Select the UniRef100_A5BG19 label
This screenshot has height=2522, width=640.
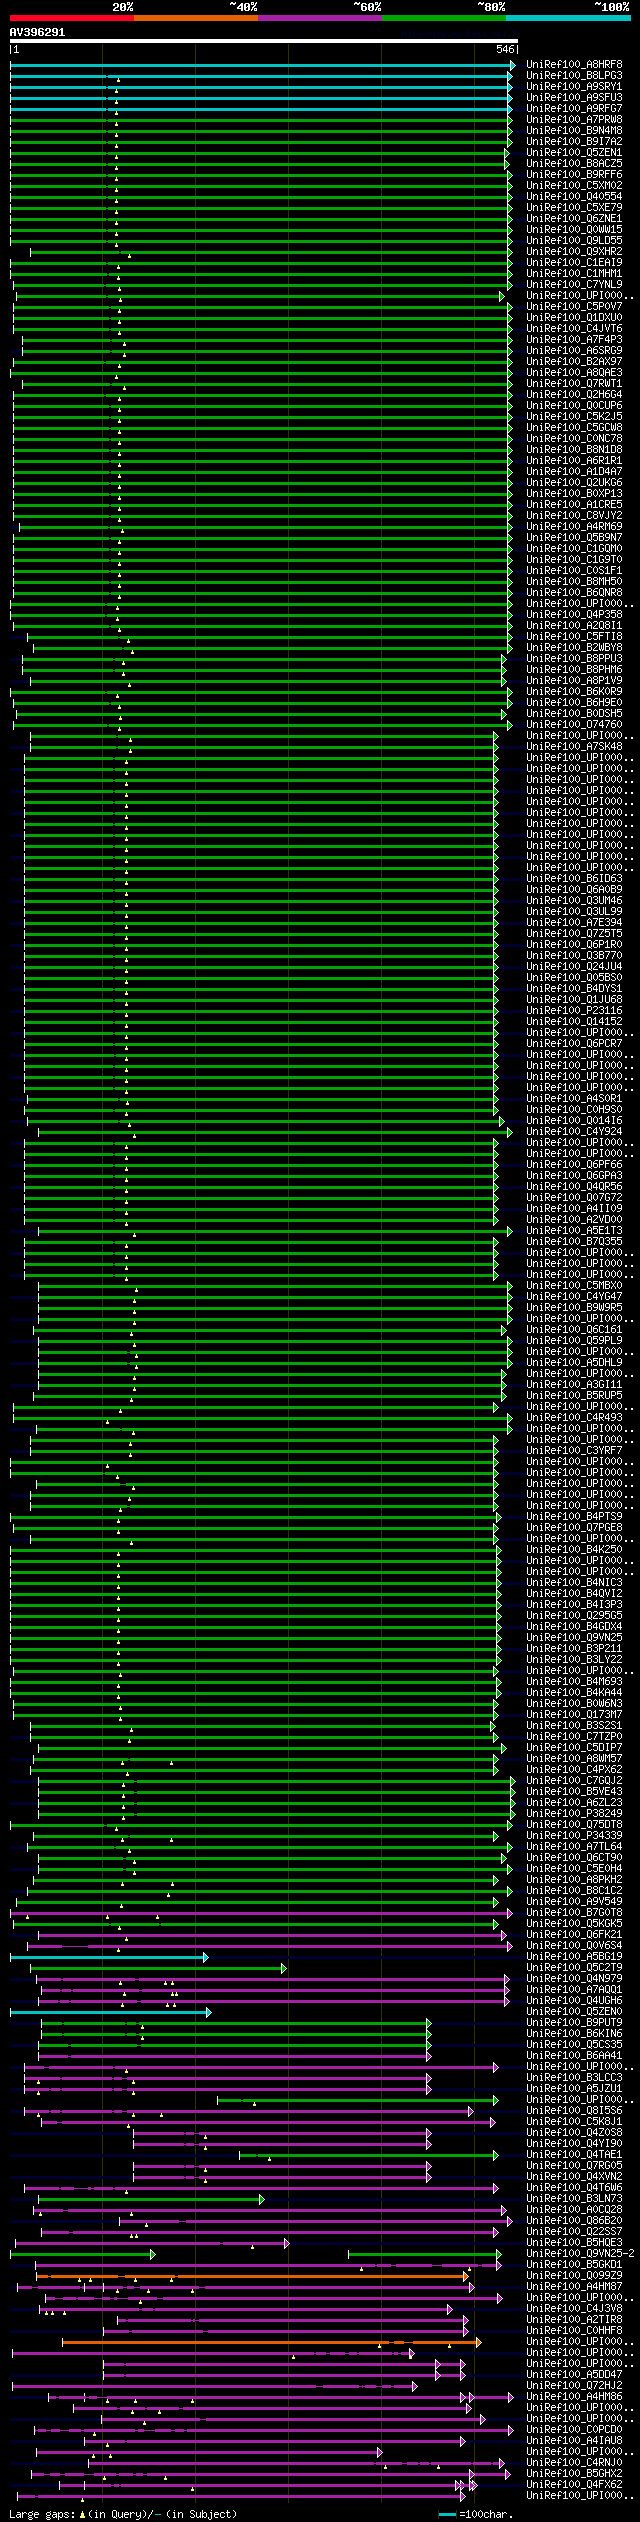[x=574, y=1957]
